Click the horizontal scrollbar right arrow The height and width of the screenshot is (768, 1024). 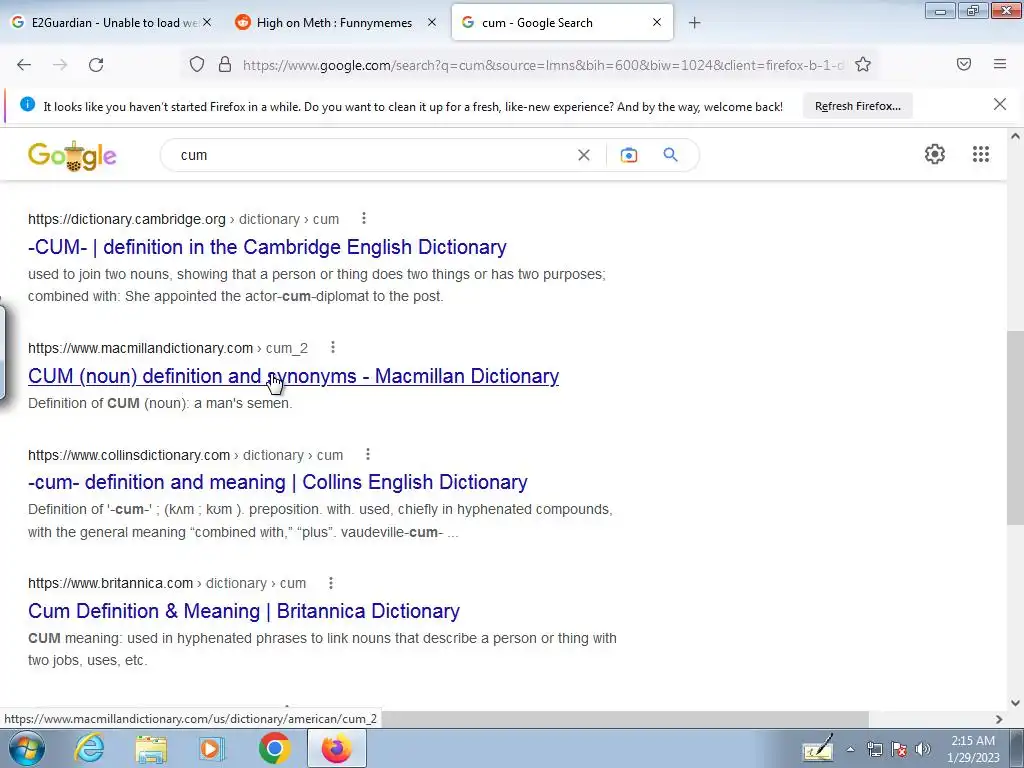tap(999, 719)
